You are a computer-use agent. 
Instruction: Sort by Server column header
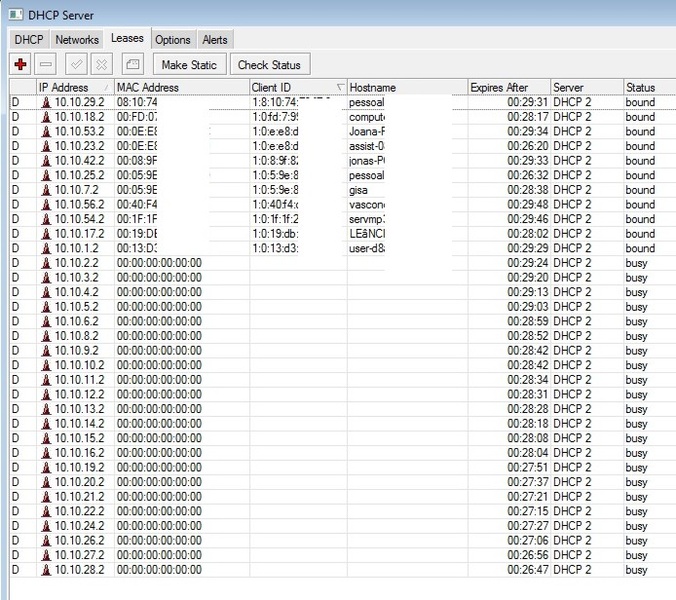coord(587,88)
